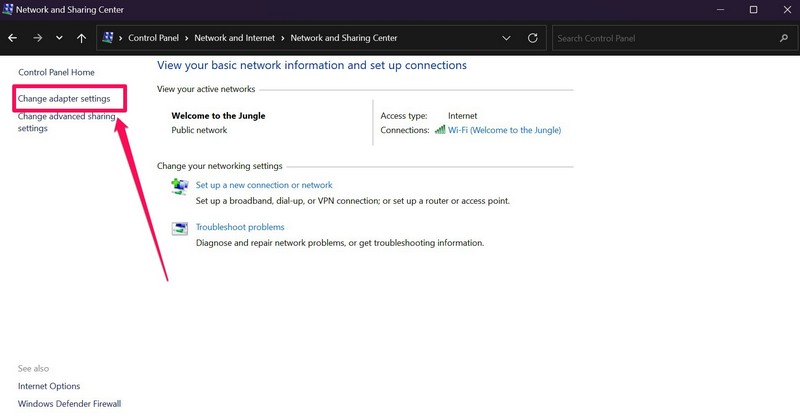Image resolution: width=800 pixels, height=418 pixels.
Task: Expand the address bar history dropdown
Action: click(x=507, y=38)
